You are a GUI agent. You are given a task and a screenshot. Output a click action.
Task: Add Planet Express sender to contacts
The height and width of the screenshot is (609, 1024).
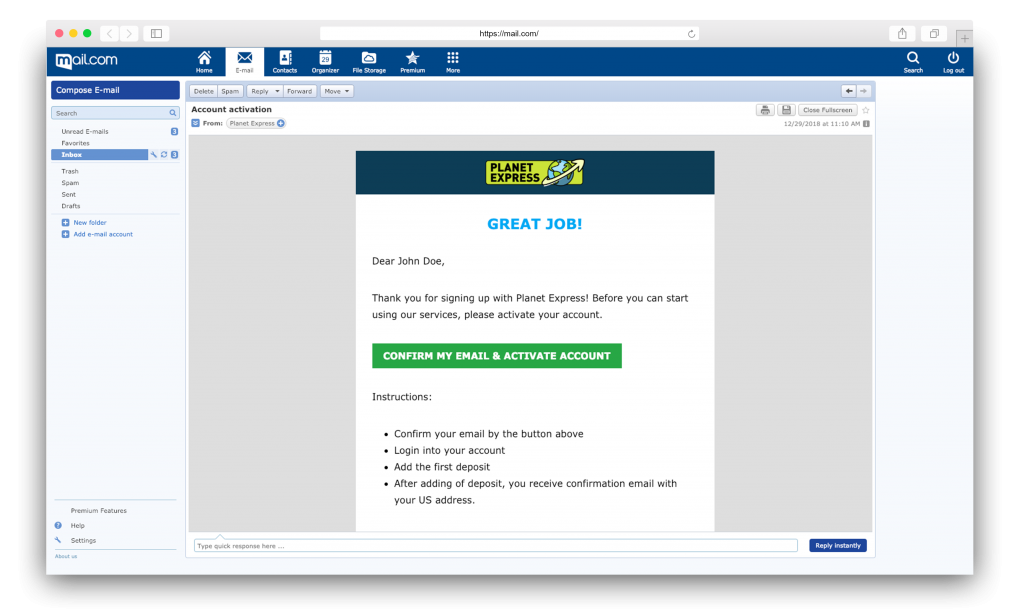[281, 123]
